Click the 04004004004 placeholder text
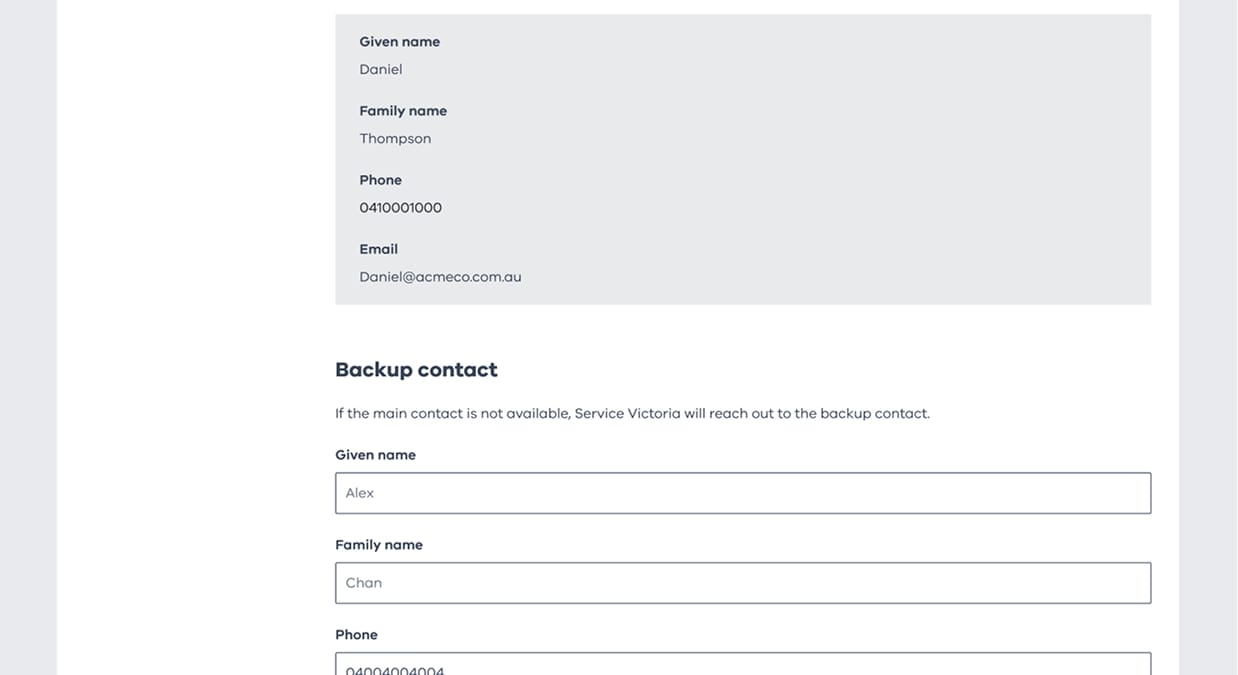The image size is (1238, 675). point(395,670)
